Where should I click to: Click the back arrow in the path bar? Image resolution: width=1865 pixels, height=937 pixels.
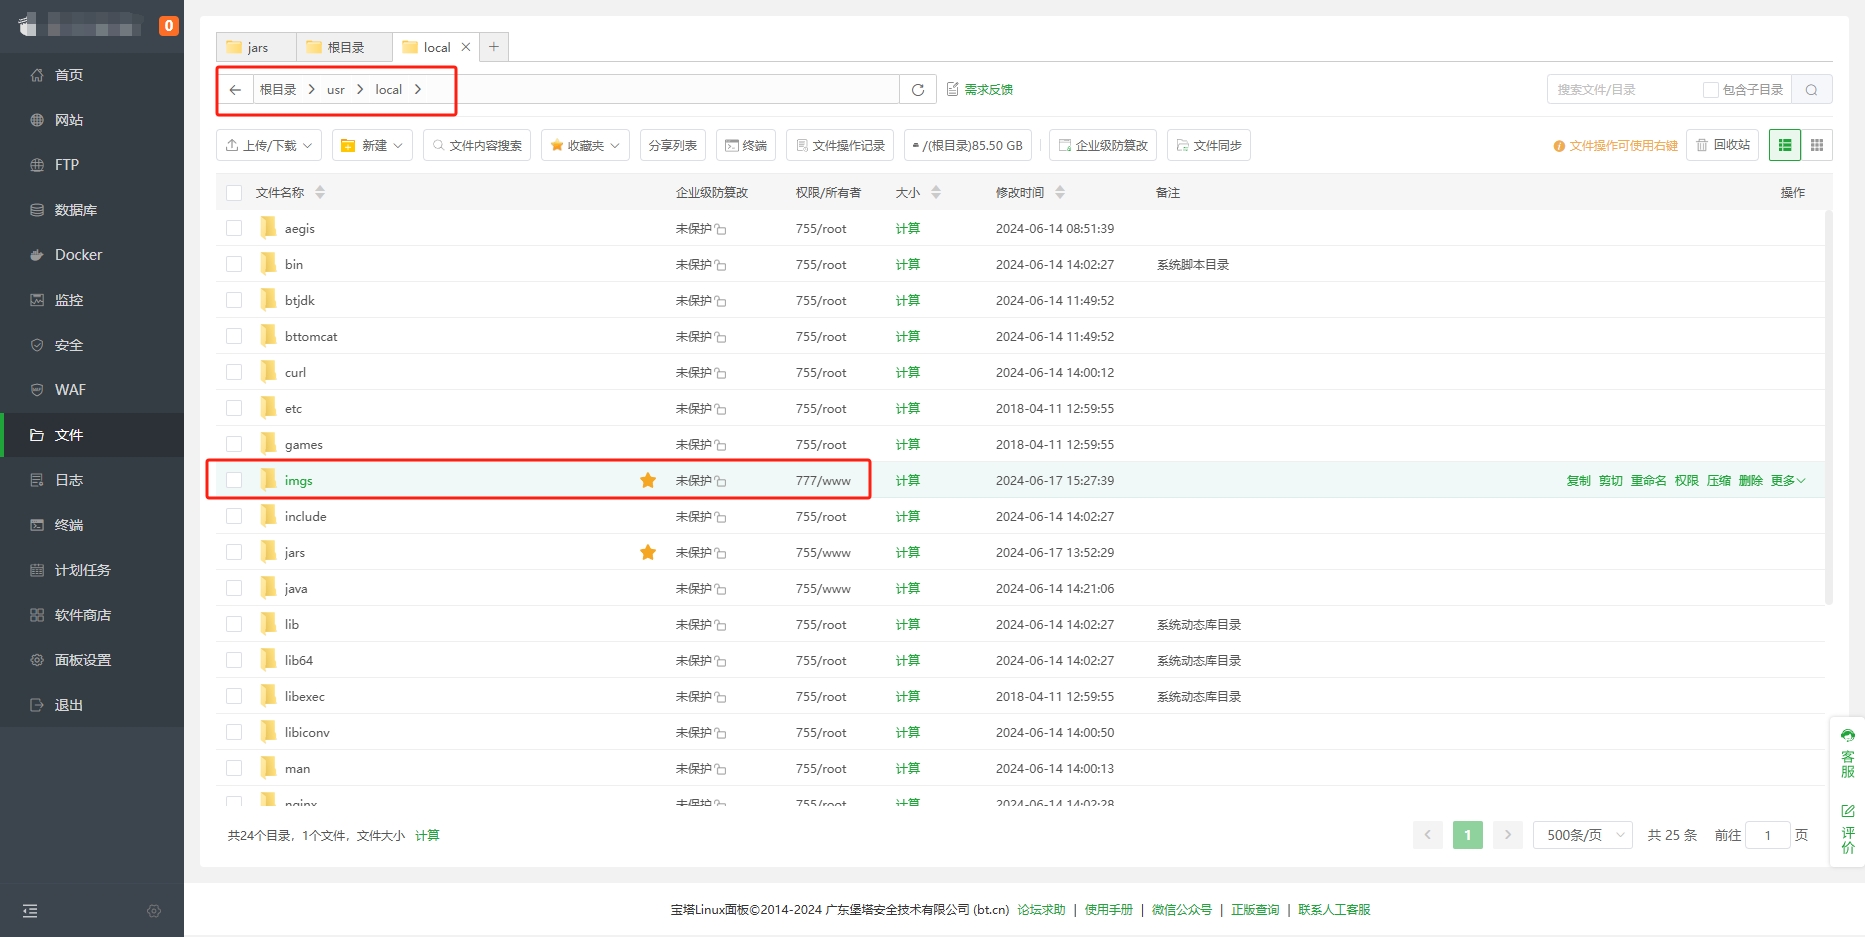[235, 90]
